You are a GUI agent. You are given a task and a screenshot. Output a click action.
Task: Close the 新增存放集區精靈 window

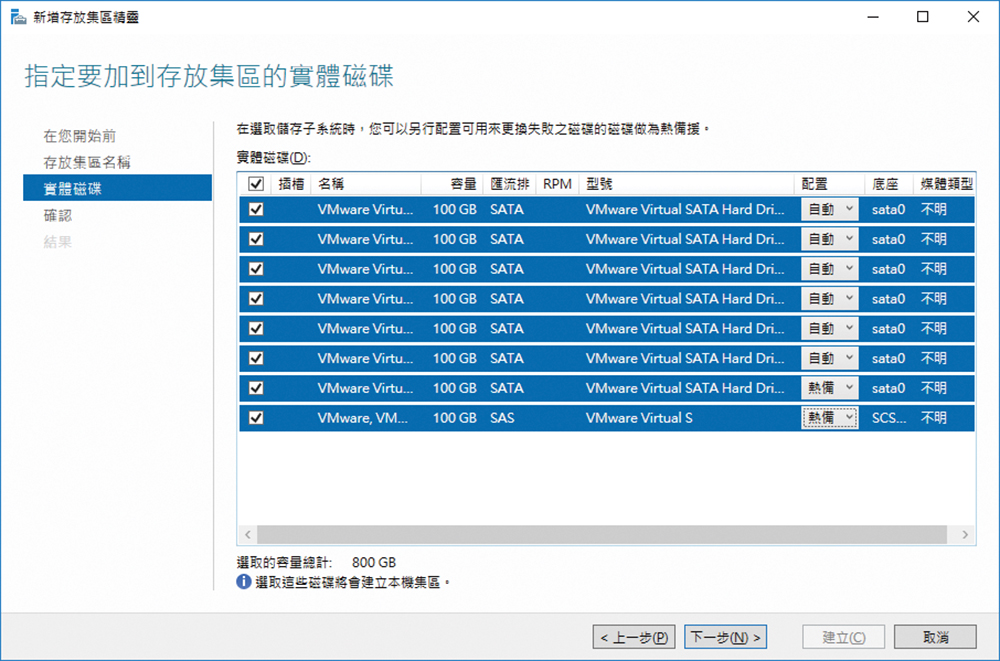[973, 17]
